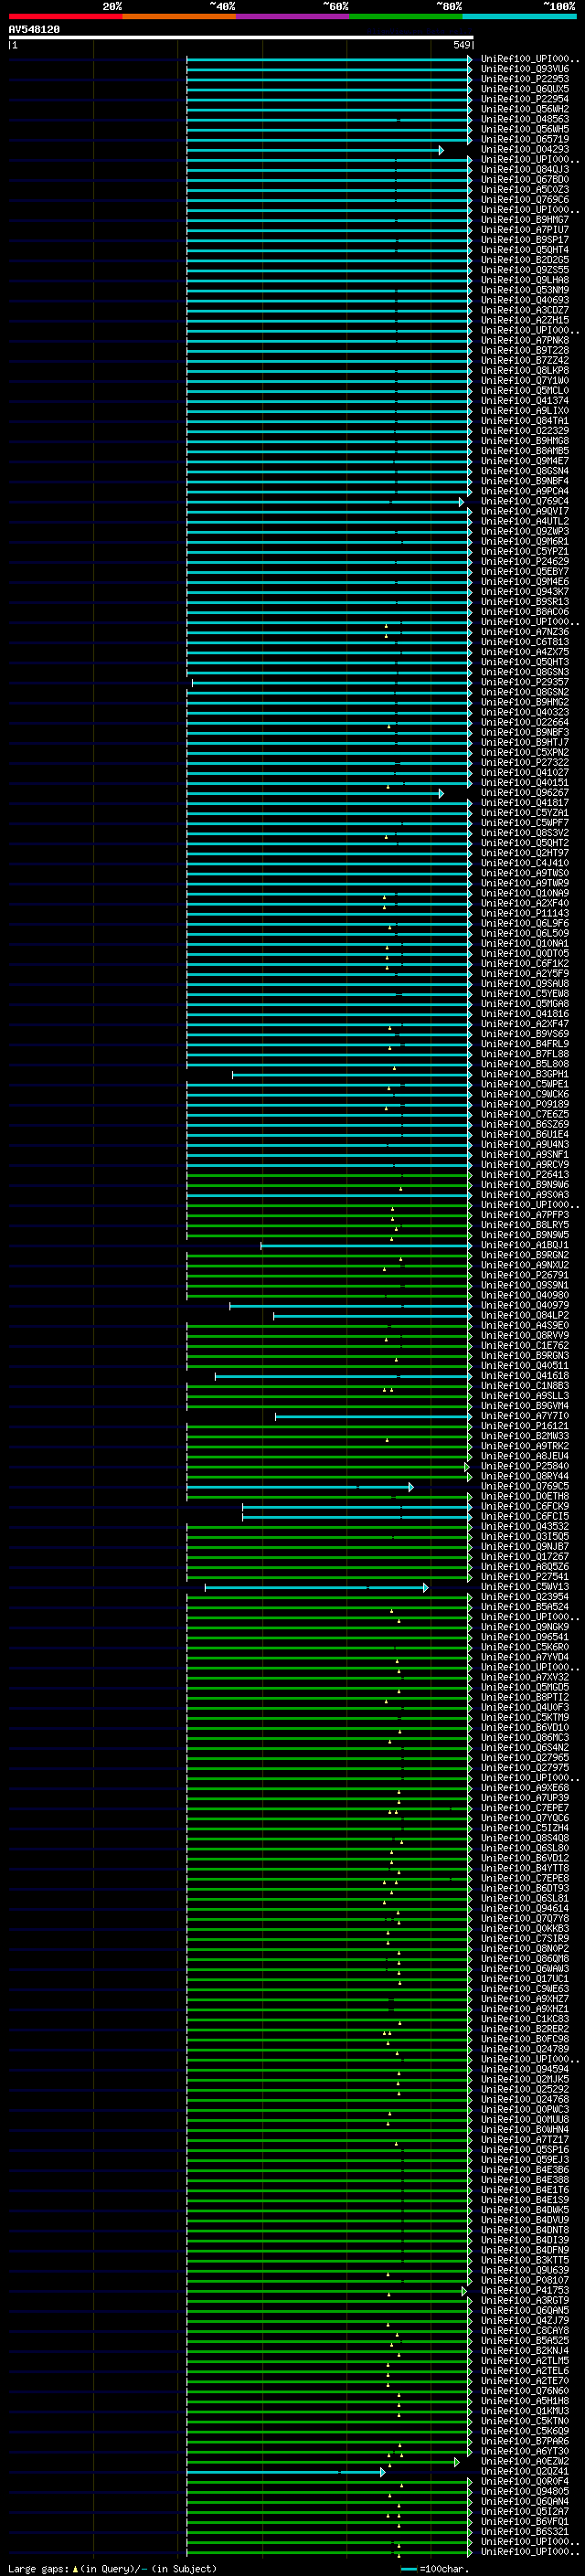Select the UniRef100_P25840 label
This screenshot has height=2576, width=585.
coord(525,1466)
